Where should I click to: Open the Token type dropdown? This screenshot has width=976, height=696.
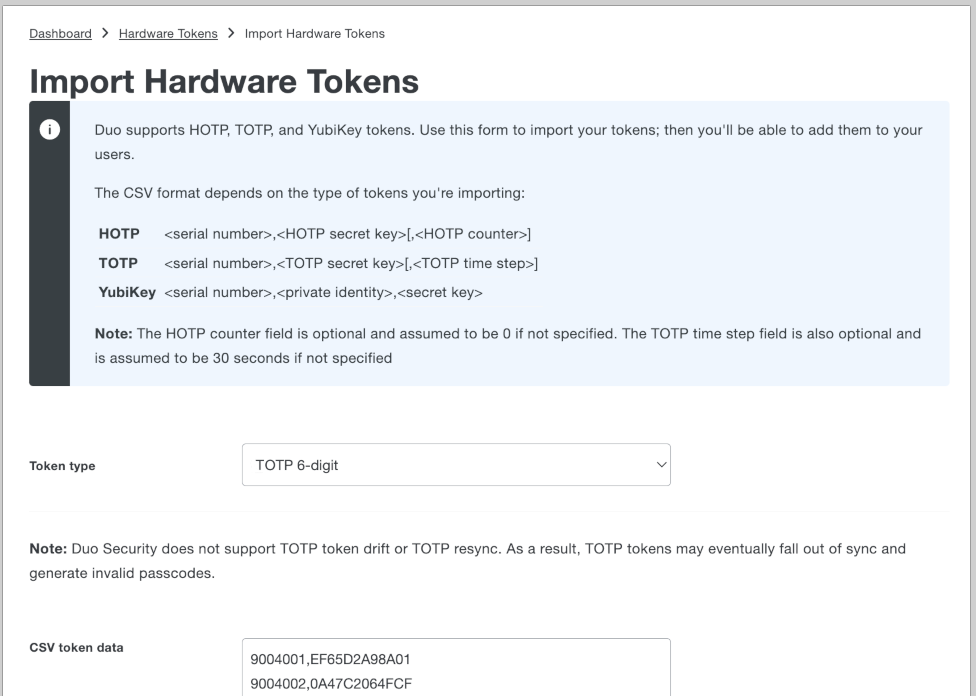tap(456, 465)
